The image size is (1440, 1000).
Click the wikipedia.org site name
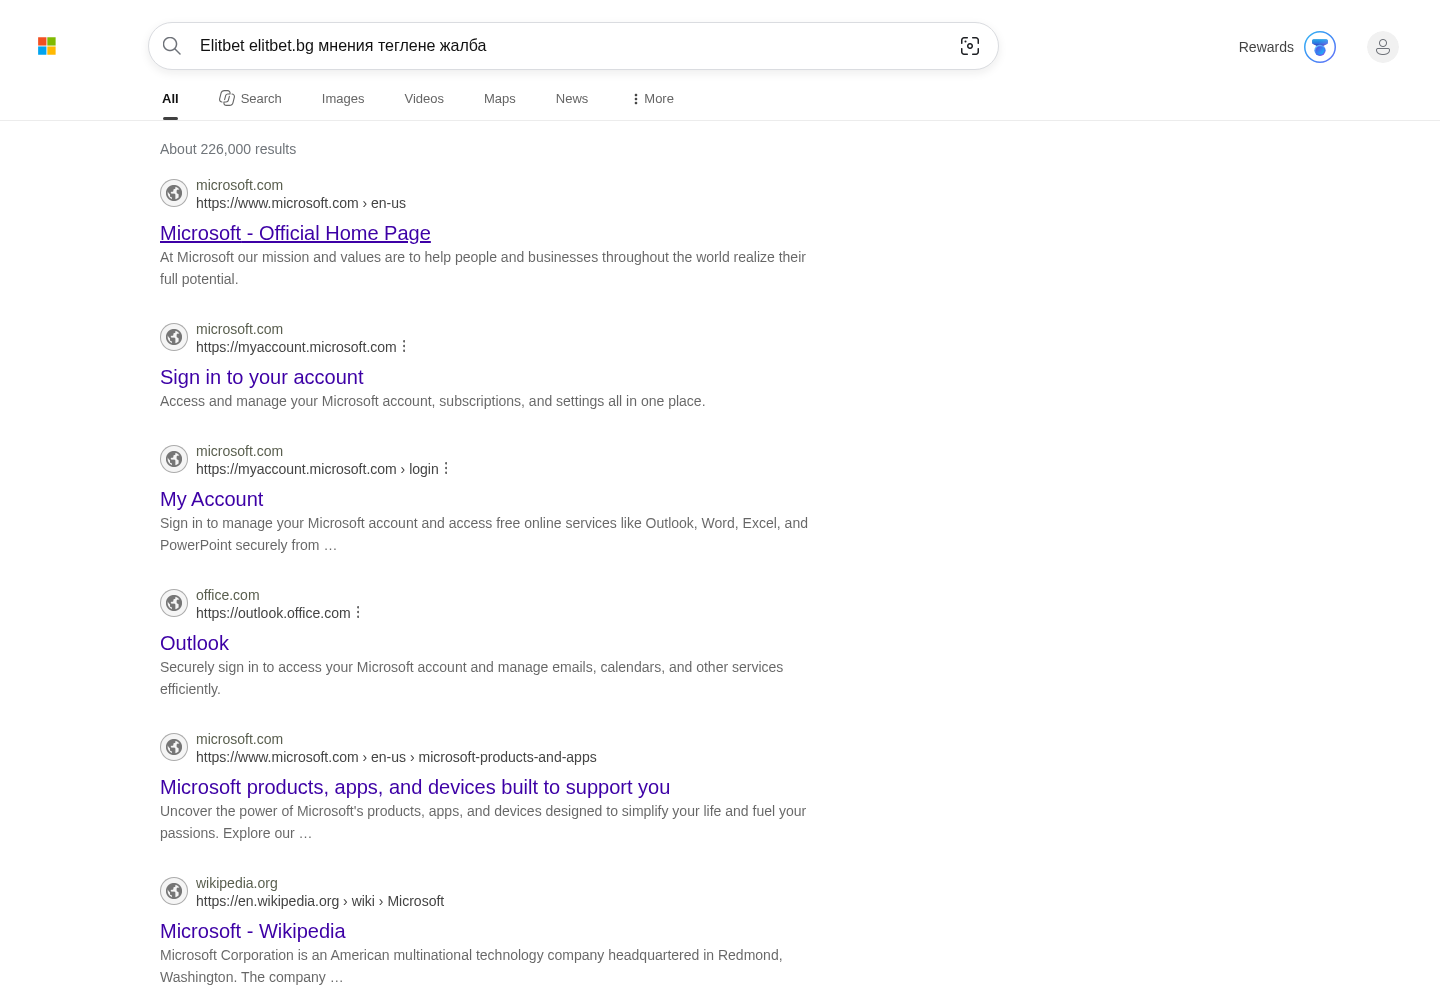click(237, 883)
